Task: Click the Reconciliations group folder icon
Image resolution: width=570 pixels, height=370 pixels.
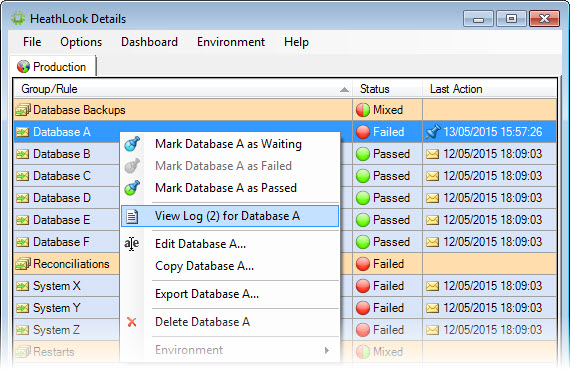Action: 23,264
